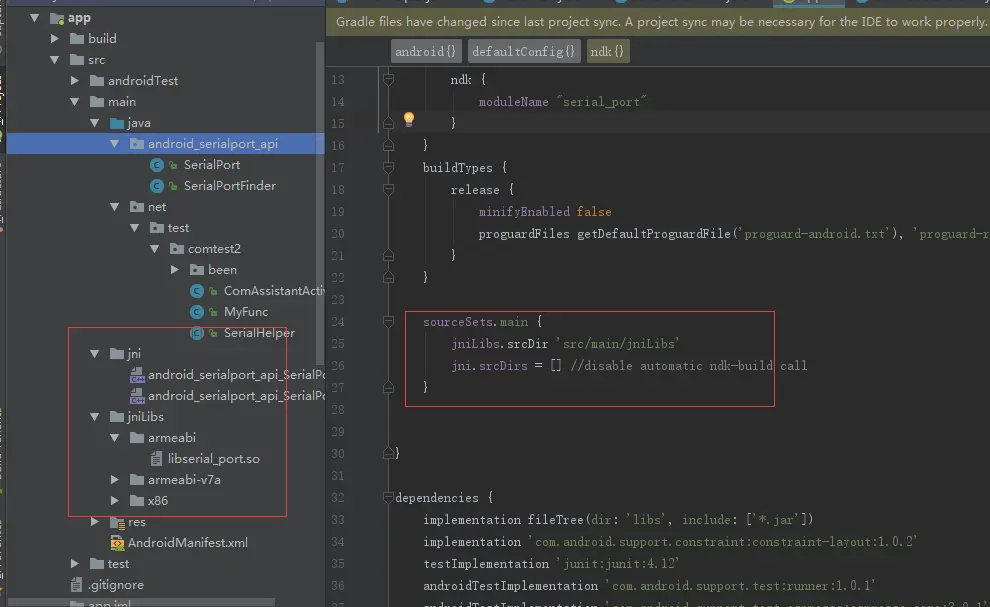This screenshot has width=990, height=607.
Task: Expand the armeabi-v7a folder
Action: (115, 479)
